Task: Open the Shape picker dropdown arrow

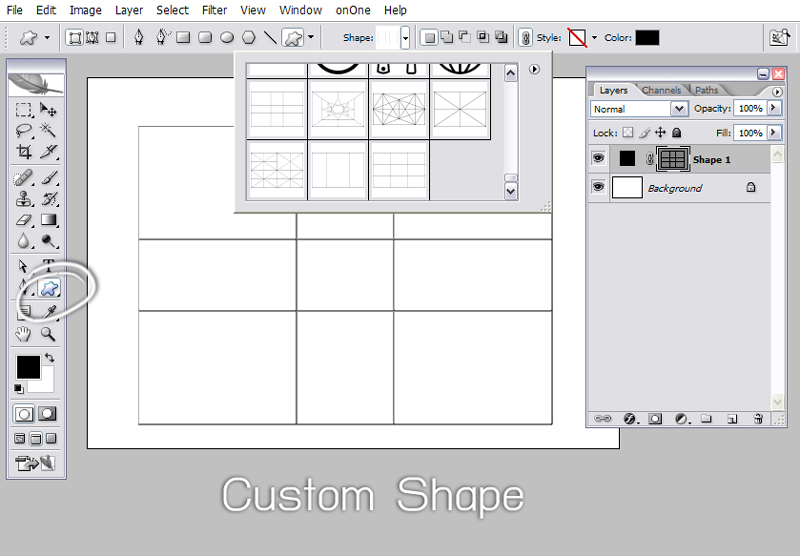Action: [x=405, y=38]
